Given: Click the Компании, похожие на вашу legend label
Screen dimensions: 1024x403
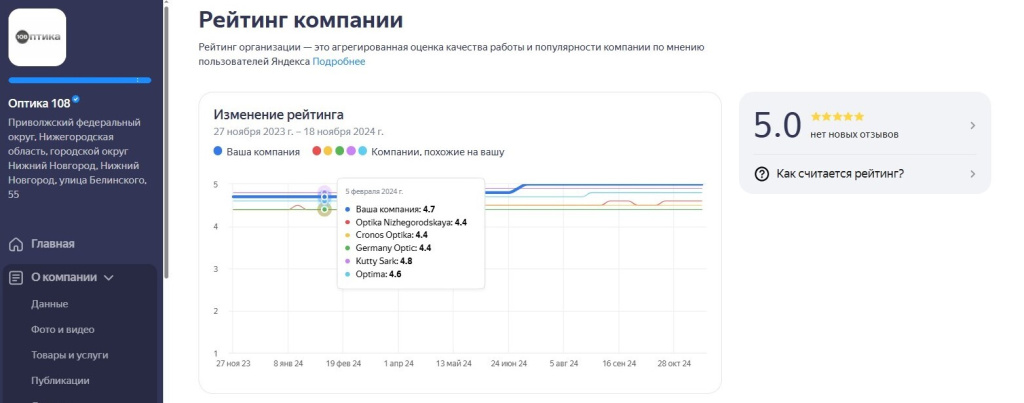Looking at the screenshot, I should coord(438,152).
